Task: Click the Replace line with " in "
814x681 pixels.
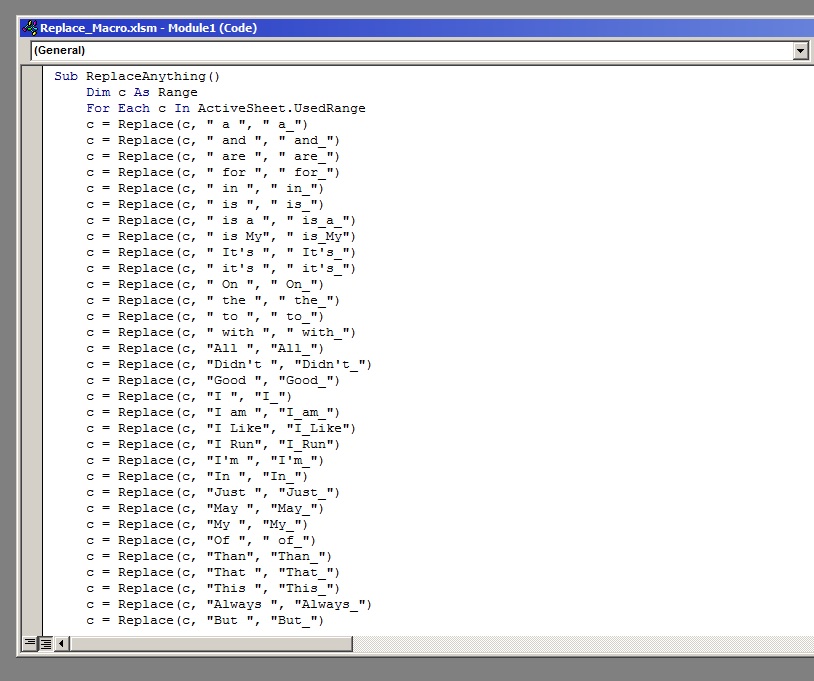Action: [205, 188]
